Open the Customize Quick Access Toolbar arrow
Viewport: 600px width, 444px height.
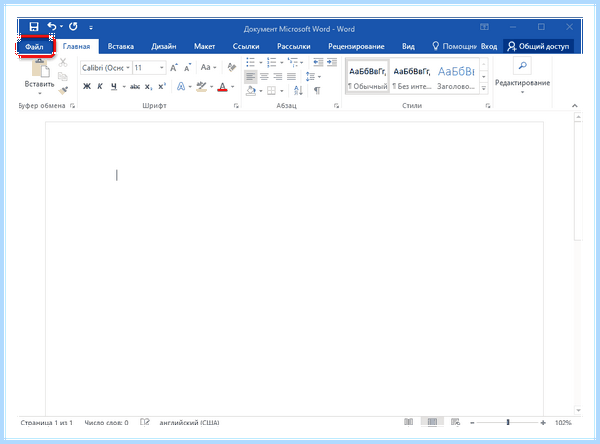coord(91,28)
